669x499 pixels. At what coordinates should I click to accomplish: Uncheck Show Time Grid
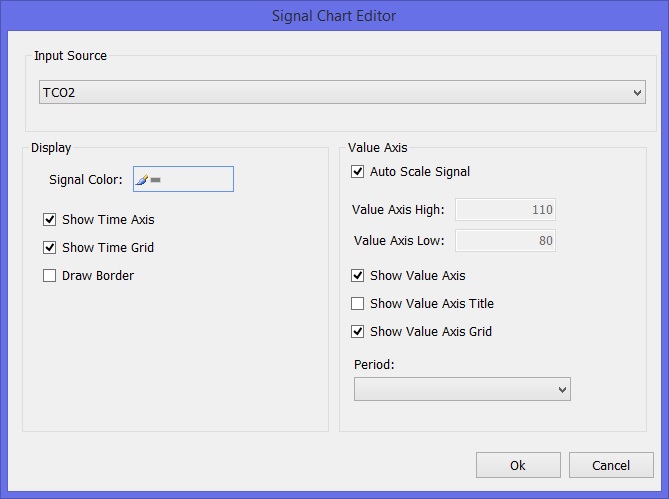click(49, 248)
